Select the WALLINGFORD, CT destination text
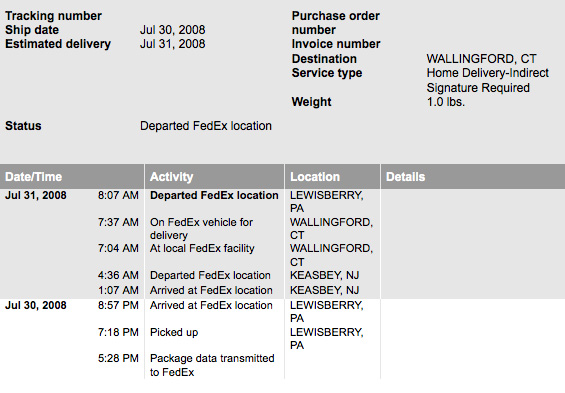This screenshot has width=565, height=393. [x=481, y=58]
